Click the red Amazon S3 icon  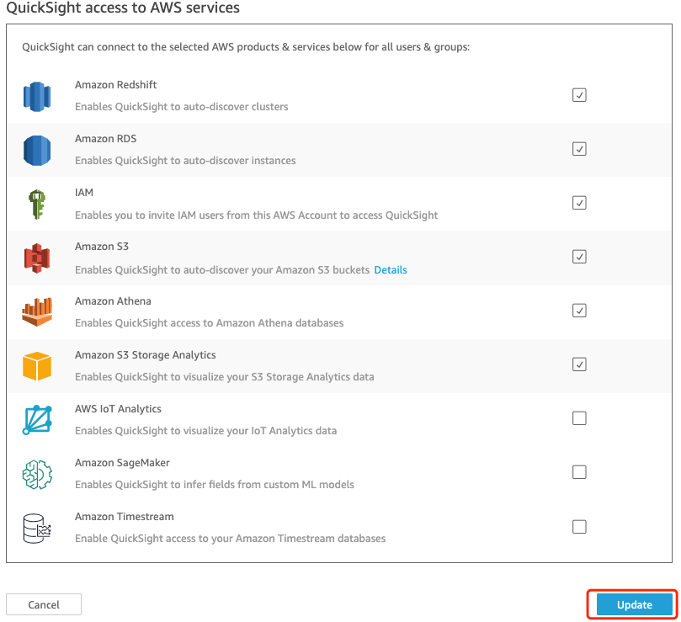pyautogui.click(x=37, y=258)
